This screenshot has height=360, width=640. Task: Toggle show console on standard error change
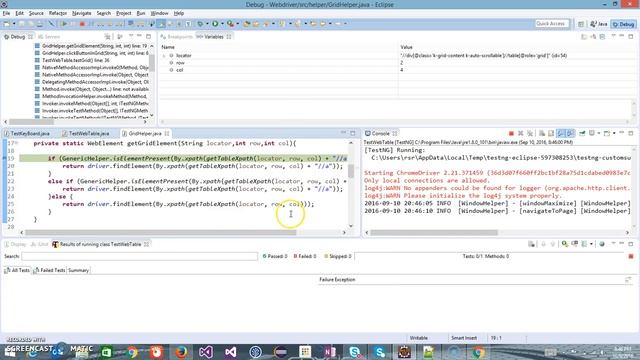[570, 133]
